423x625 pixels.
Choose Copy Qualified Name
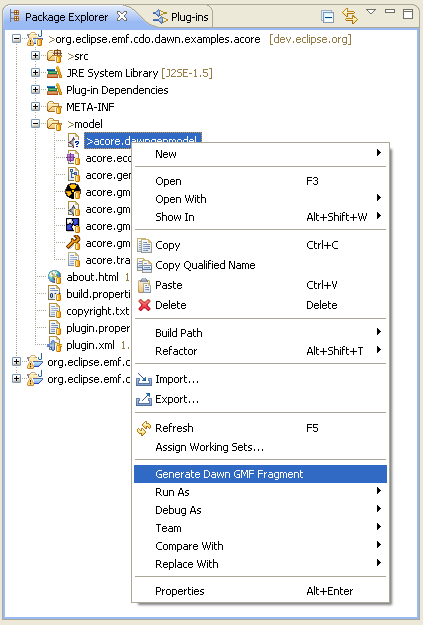click(x=260, y=265)
